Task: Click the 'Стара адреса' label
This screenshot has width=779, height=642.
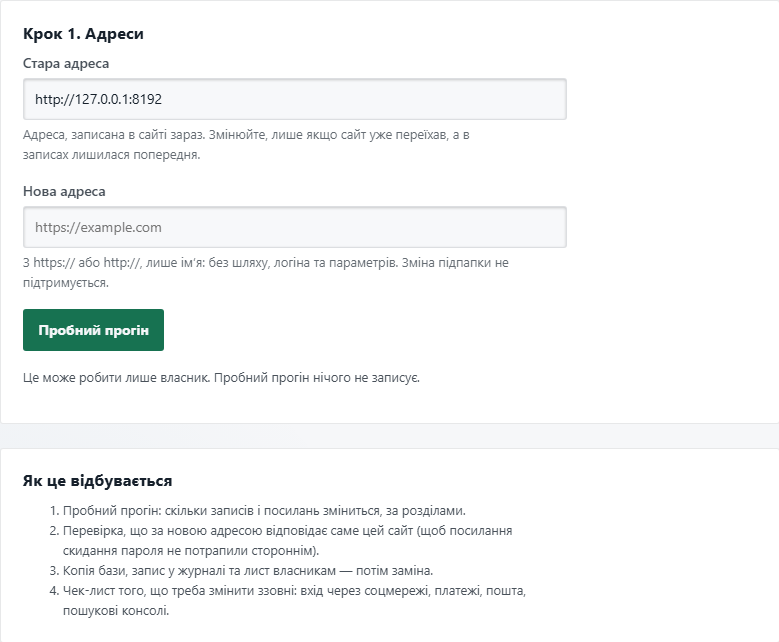Action: click(x=66, y=64)
